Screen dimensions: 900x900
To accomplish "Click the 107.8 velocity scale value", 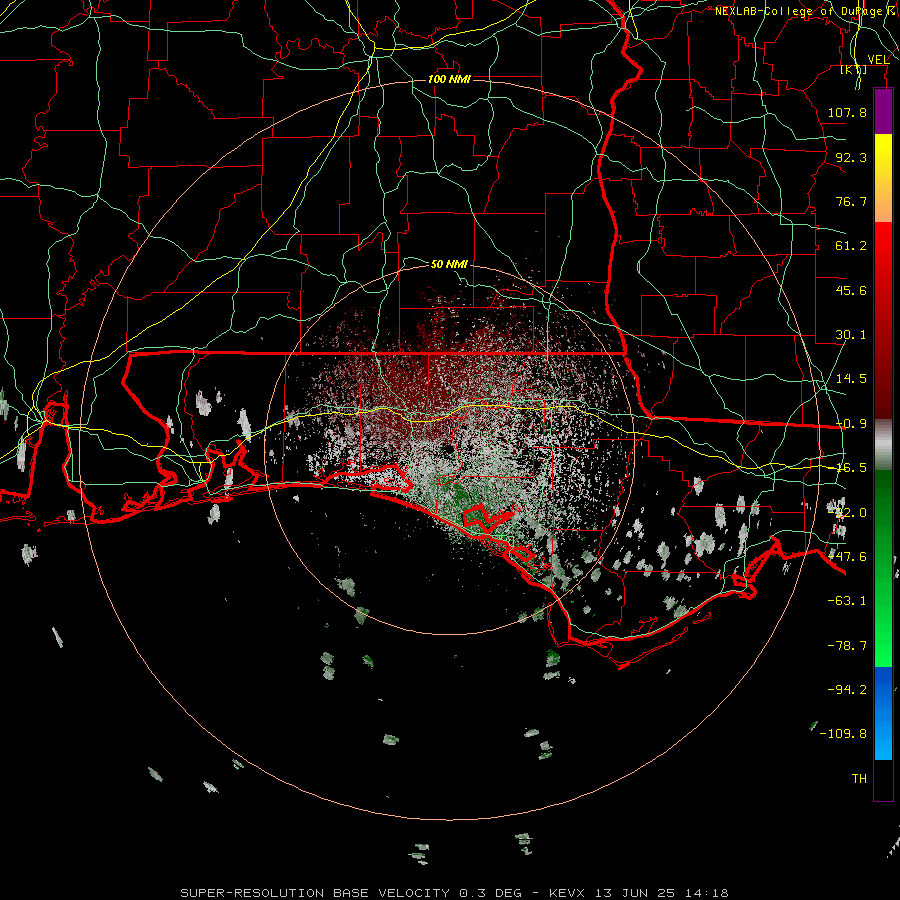I will [x=847, y=112].
